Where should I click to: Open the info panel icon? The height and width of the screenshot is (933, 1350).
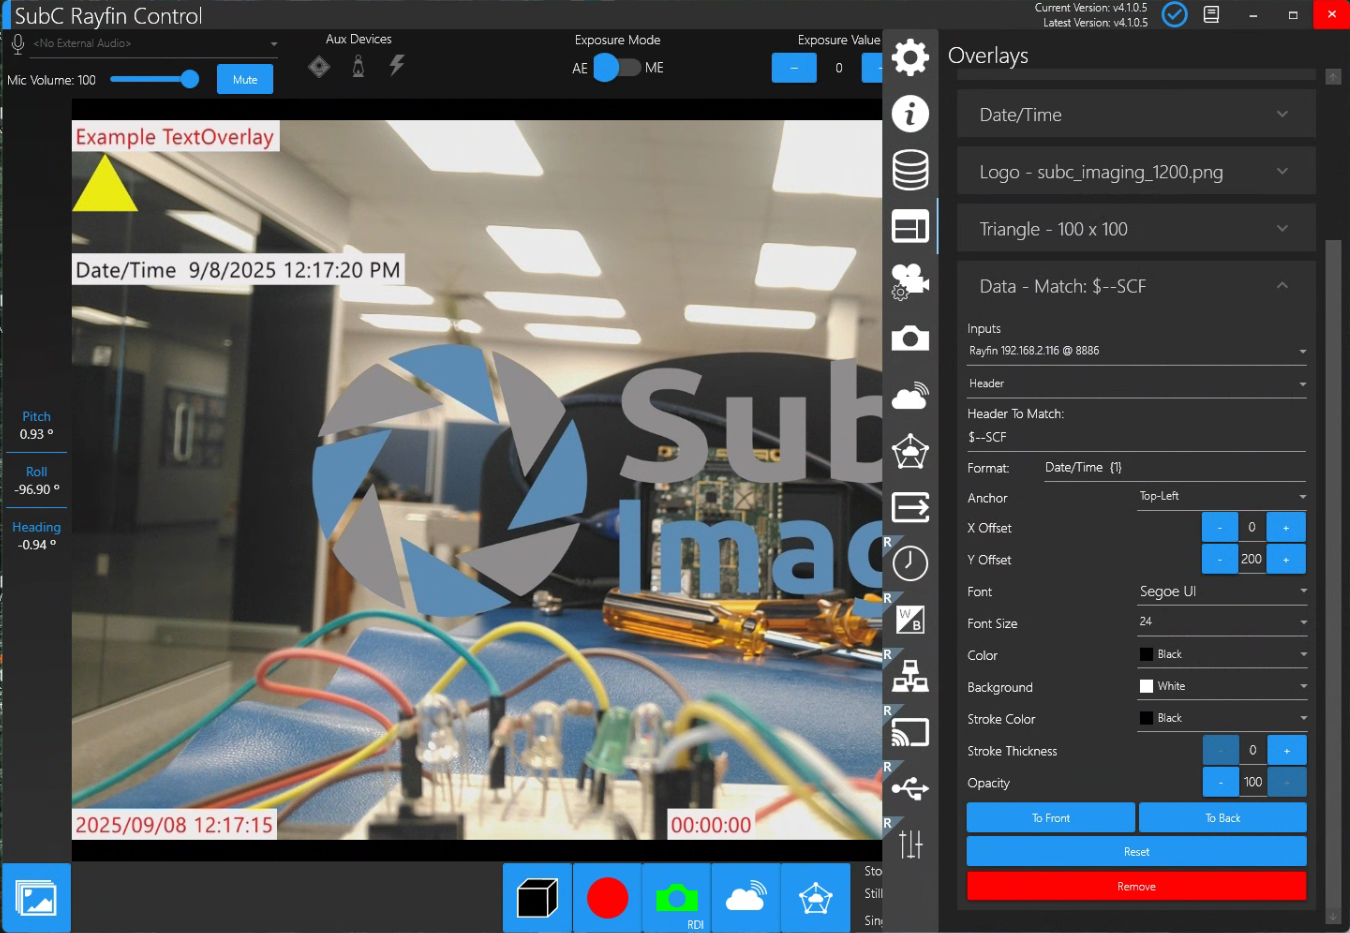pyautogui.click(x=910, y=114)
